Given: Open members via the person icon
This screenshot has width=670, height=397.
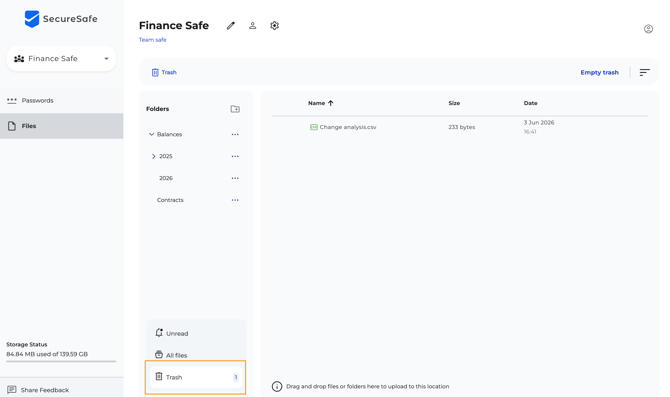Looking at the screenshot, I should tap(253, 26).
